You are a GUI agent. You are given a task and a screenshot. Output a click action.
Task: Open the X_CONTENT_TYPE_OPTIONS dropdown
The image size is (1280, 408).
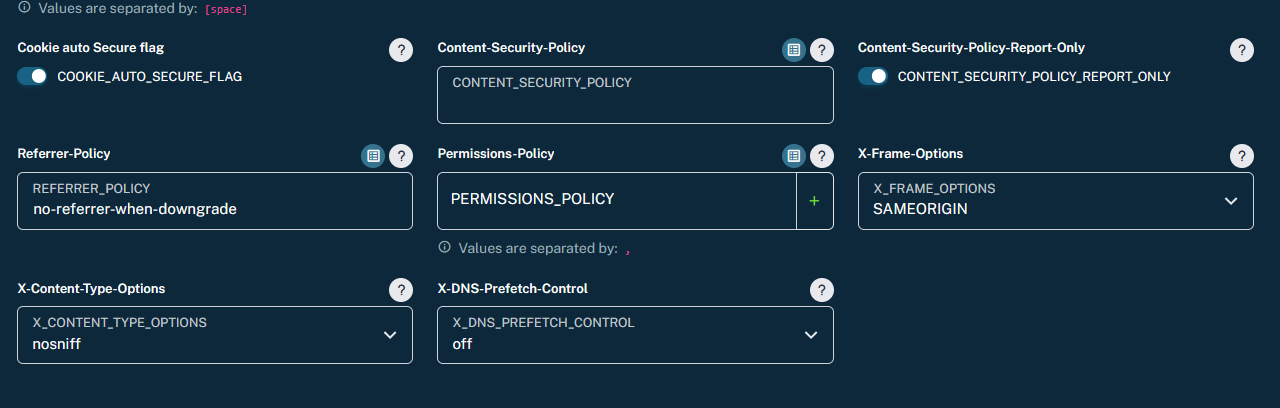[x=215, y=335]
